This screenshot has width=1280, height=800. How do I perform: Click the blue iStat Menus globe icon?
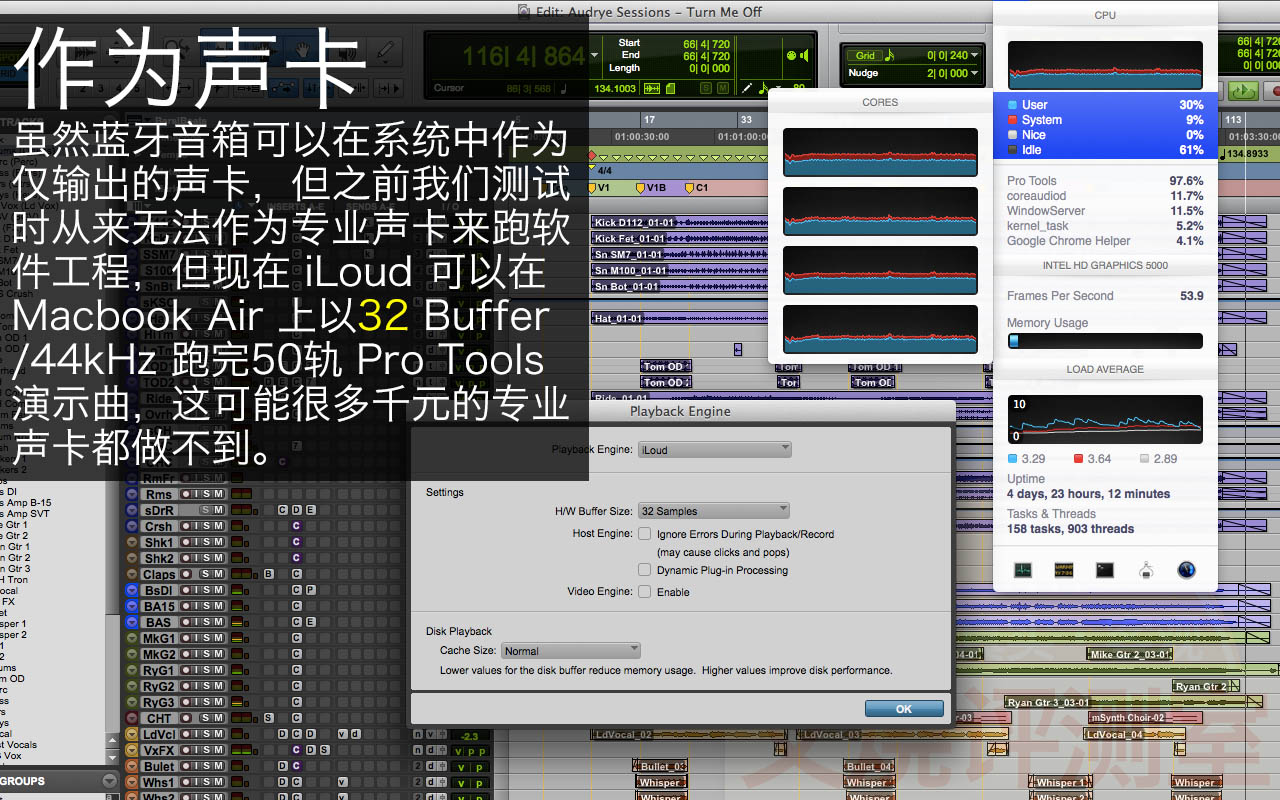1187,570
